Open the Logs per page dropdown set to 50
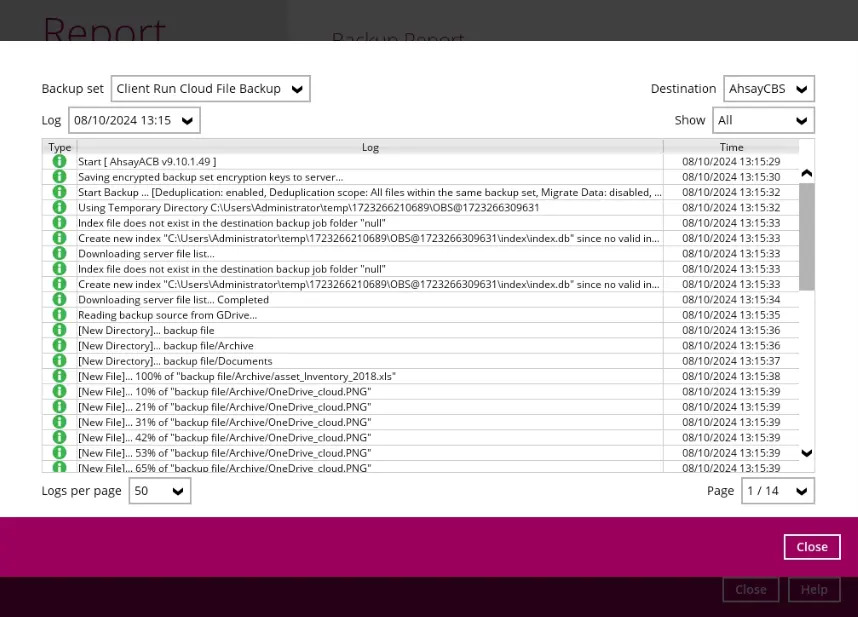The width and height of the screenshot is (858, 617). [159, 490]
